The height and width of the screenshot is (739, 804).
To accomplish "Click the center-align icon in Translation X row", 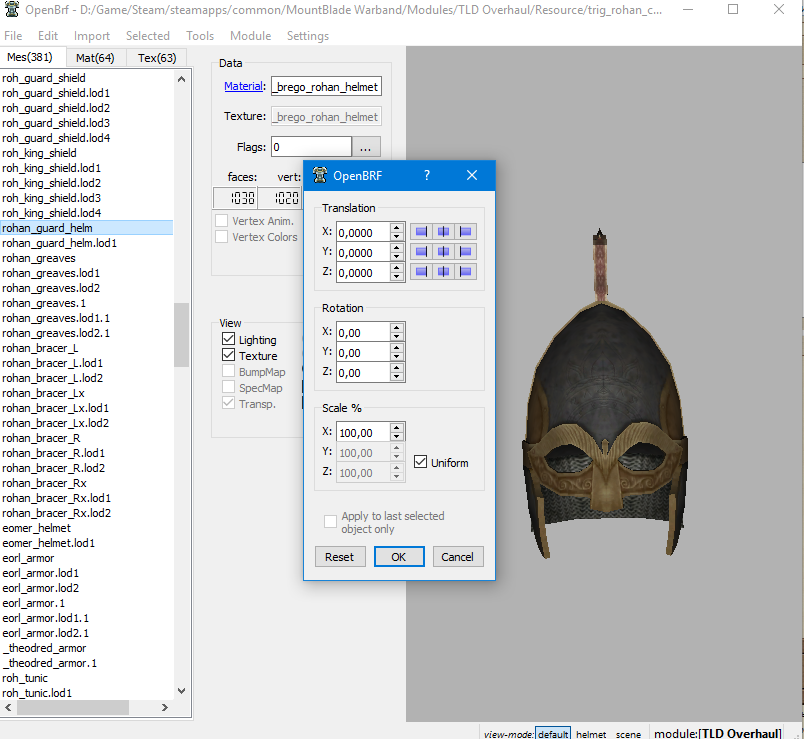I will pos(443,231).
